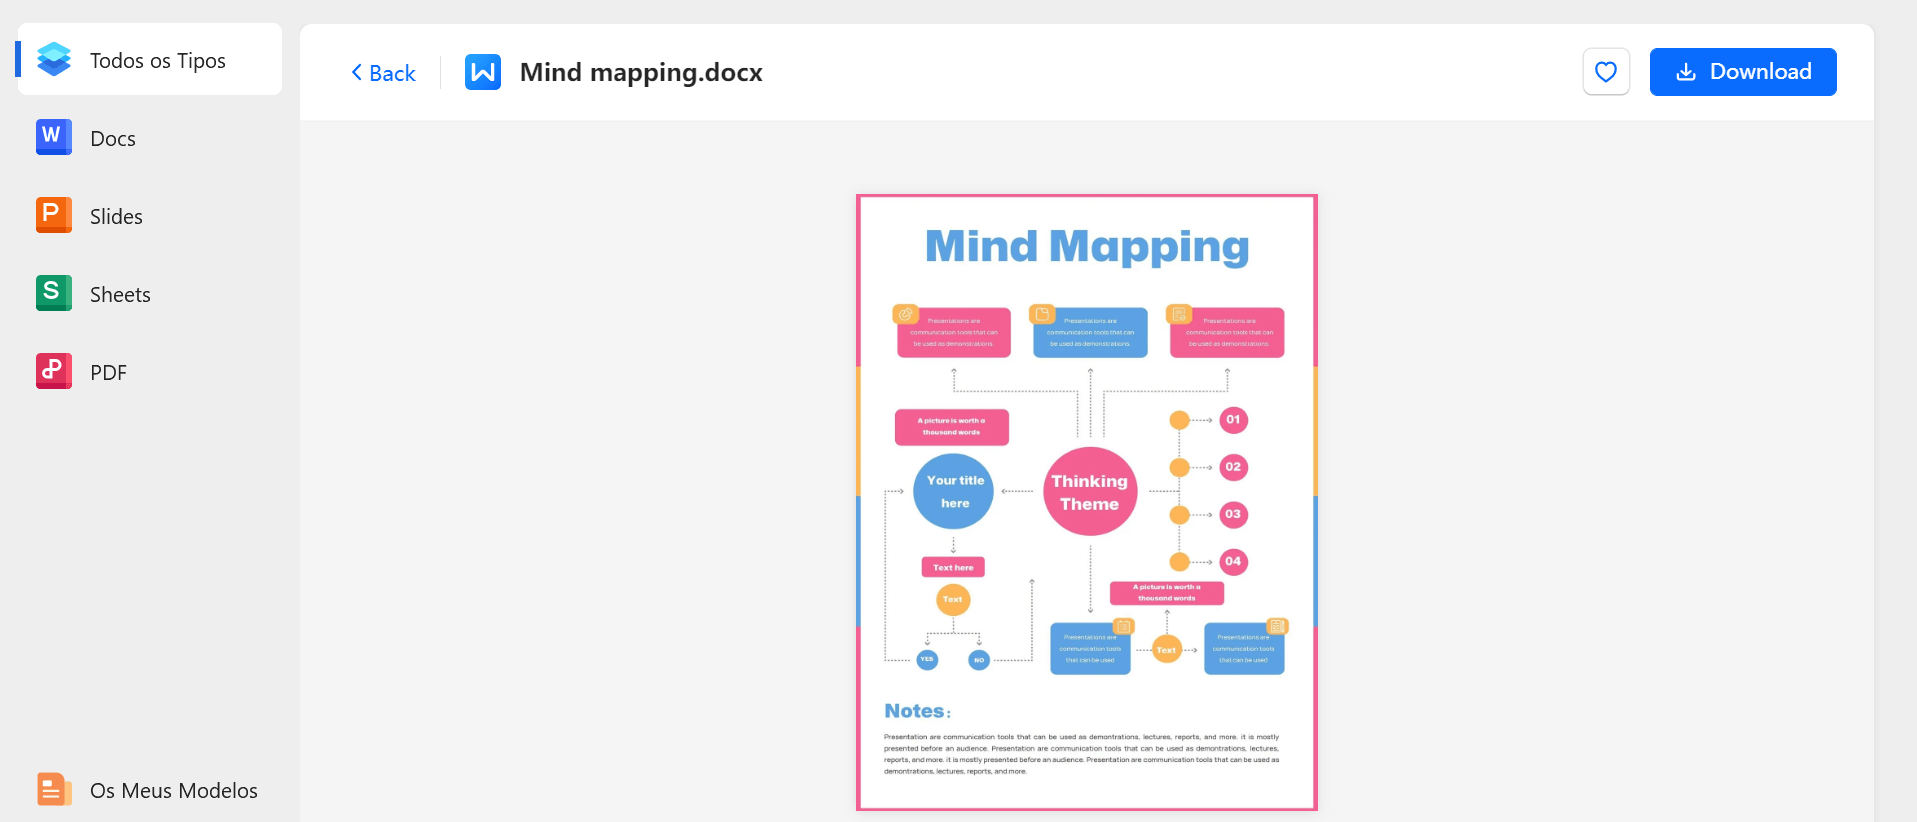Click the 03 numbered circle in preview
1917x822 pixels.
point(1233,514)
